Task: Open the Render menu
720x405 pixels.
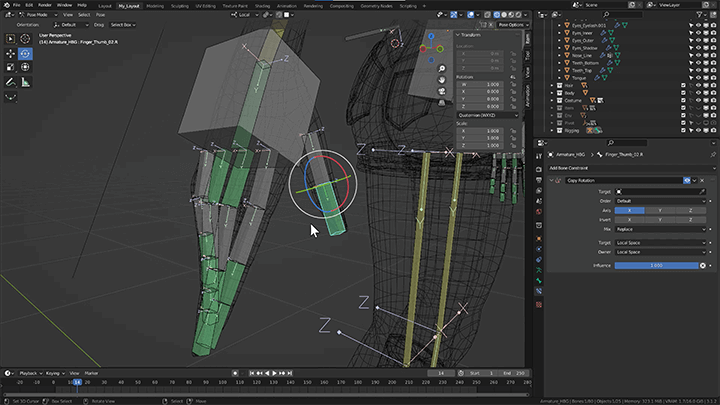Action: (45, 5)
